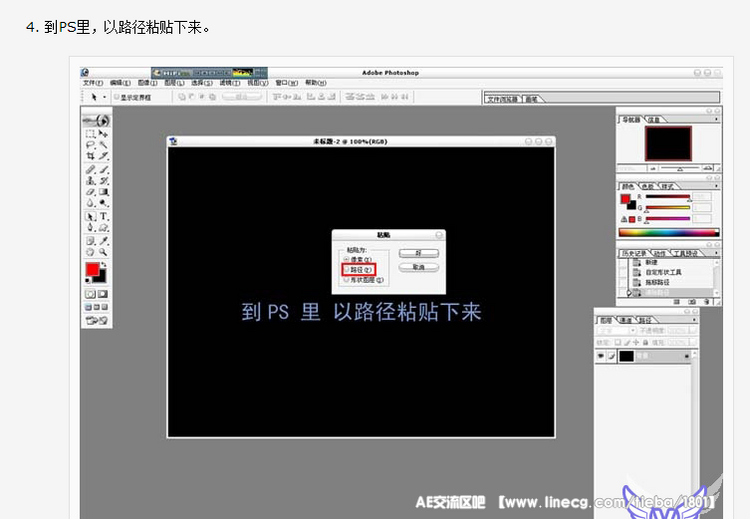750x519 pixels.
Task: Click the red foreground color swatch in toolbox
Action: click(x=92, y=269)
